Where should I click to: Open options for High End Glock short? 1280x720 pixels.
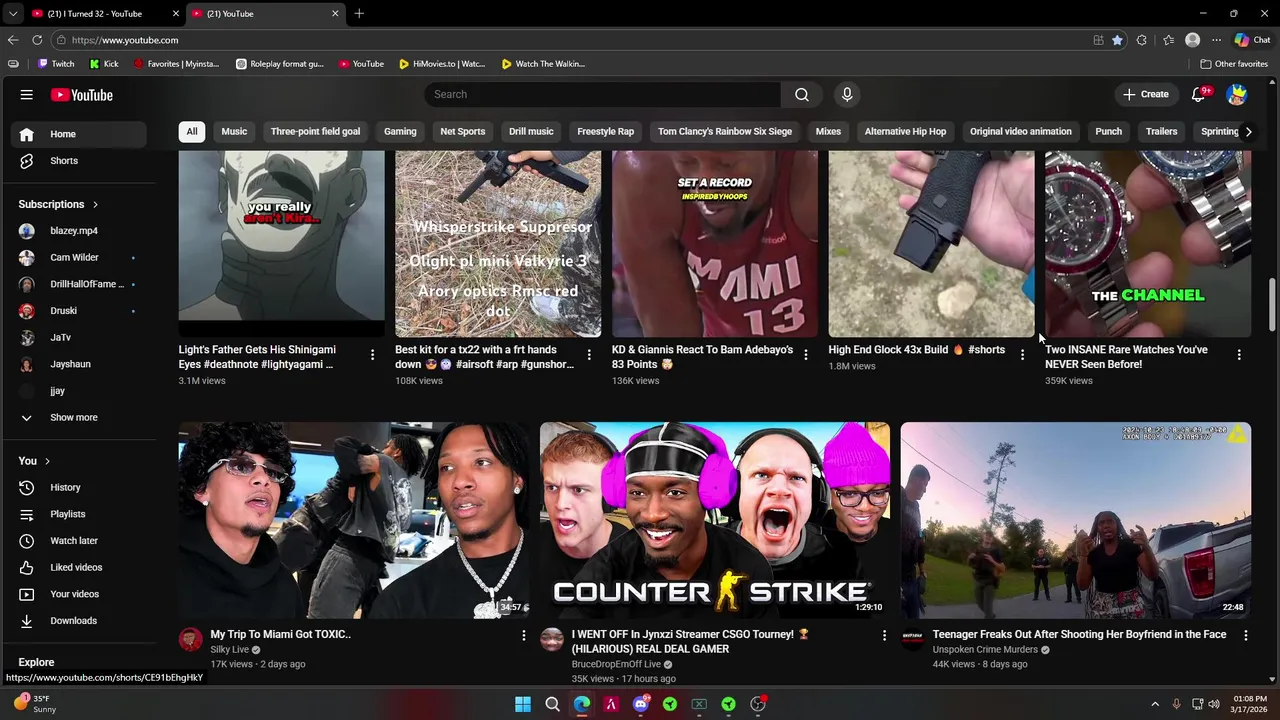click(x=1022, y=355)
